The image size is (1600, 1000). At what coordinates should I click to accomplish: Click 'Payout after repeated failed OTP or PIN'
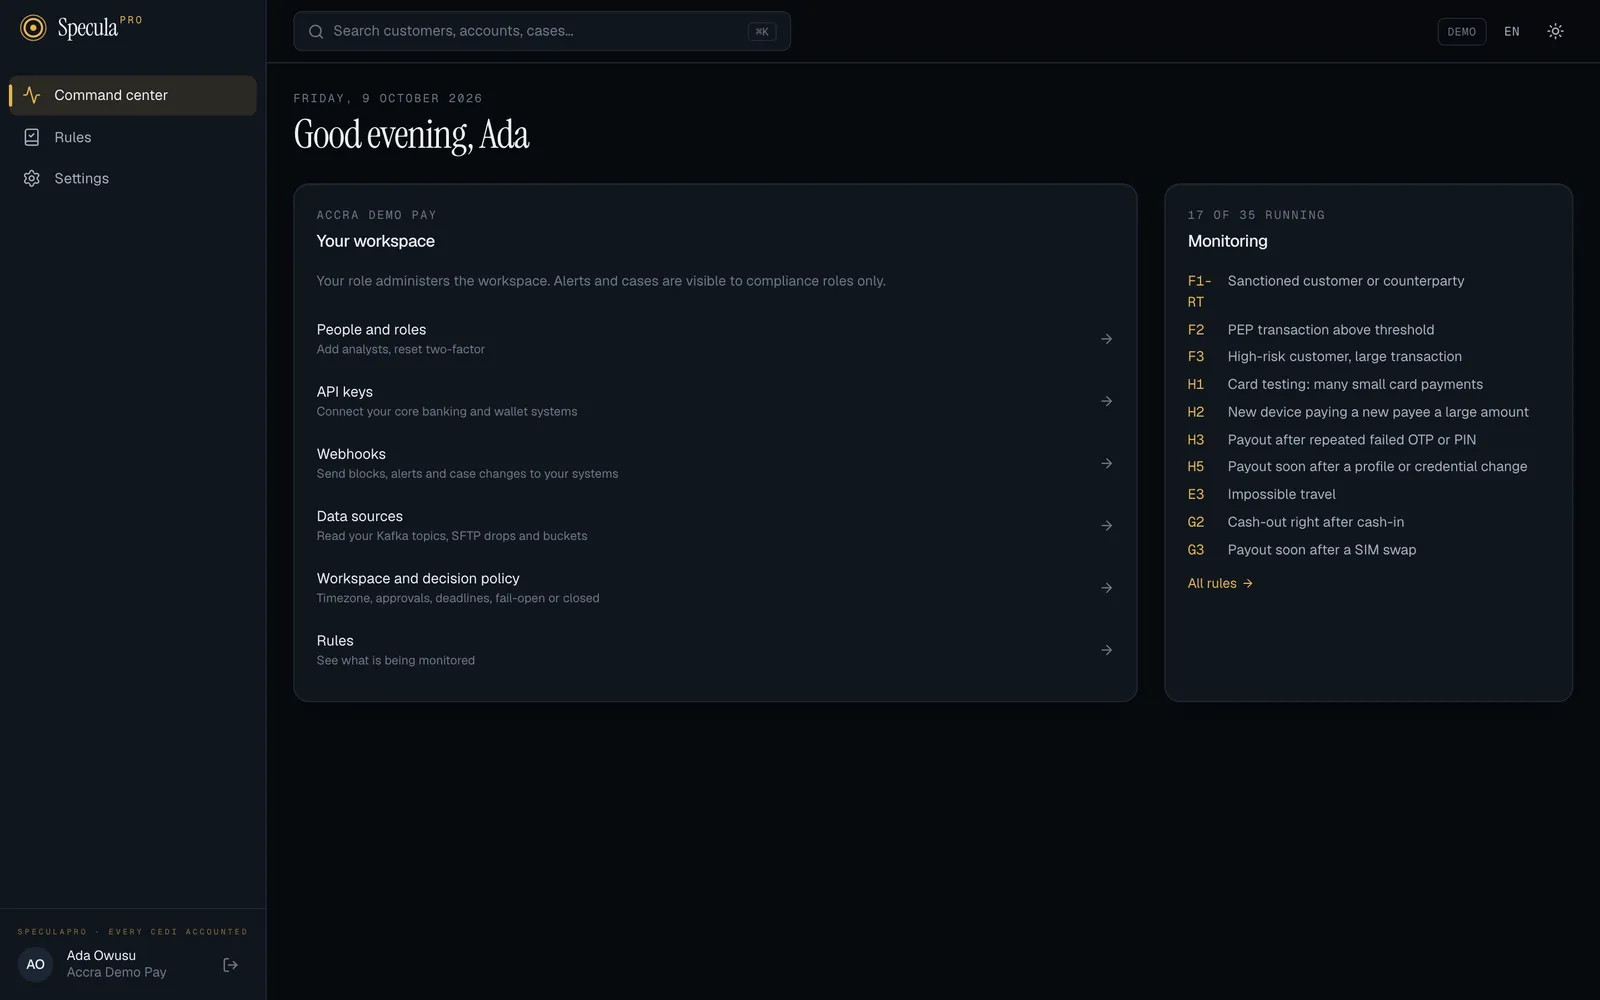coord(1351,440)
